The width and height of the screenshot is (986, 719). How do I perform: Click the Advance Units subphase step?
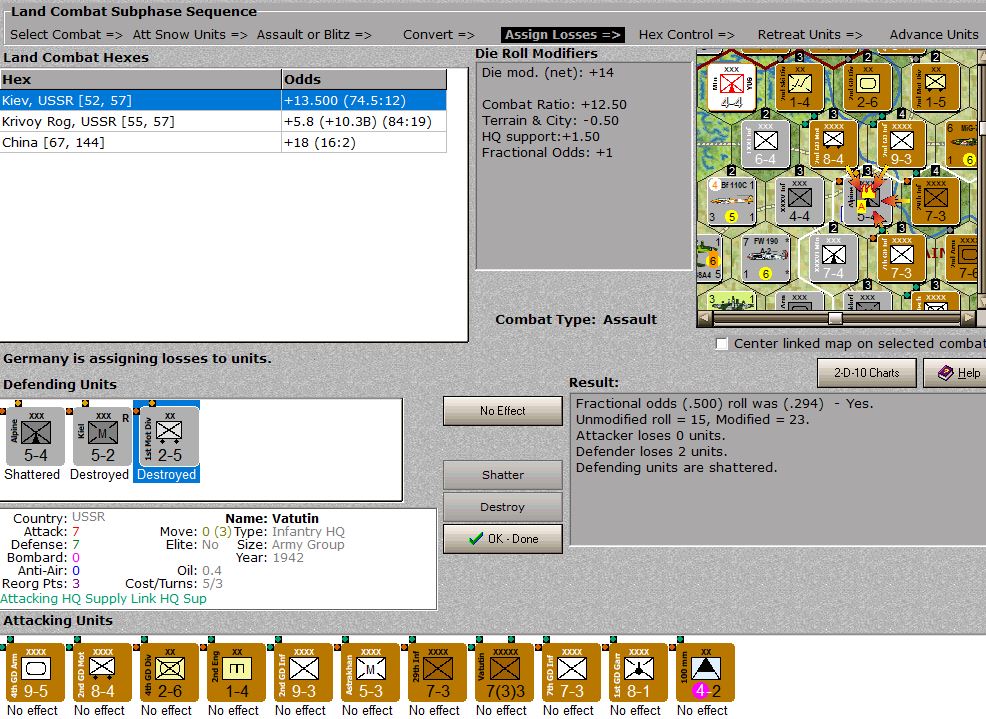(934, 35)
